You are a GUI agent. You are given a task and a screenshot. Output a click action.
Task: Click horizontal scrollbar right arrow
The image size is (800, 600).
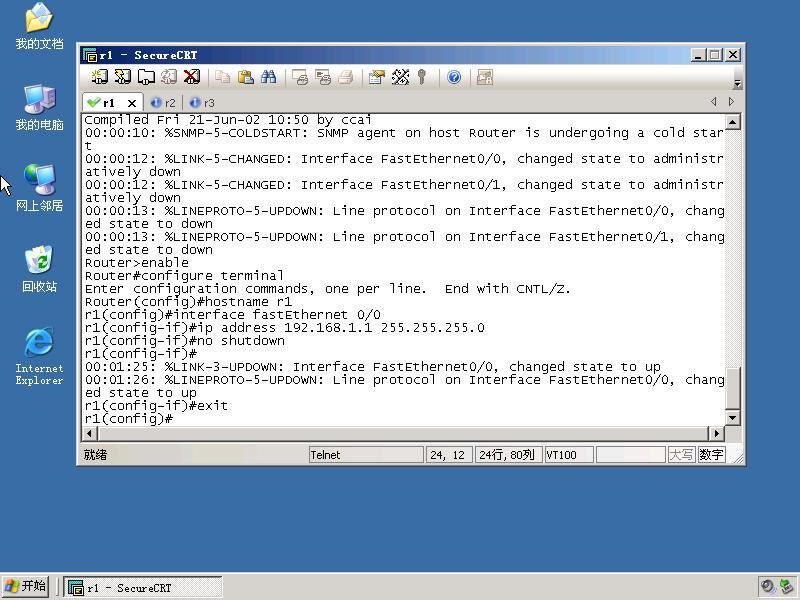tap(716, 434)
